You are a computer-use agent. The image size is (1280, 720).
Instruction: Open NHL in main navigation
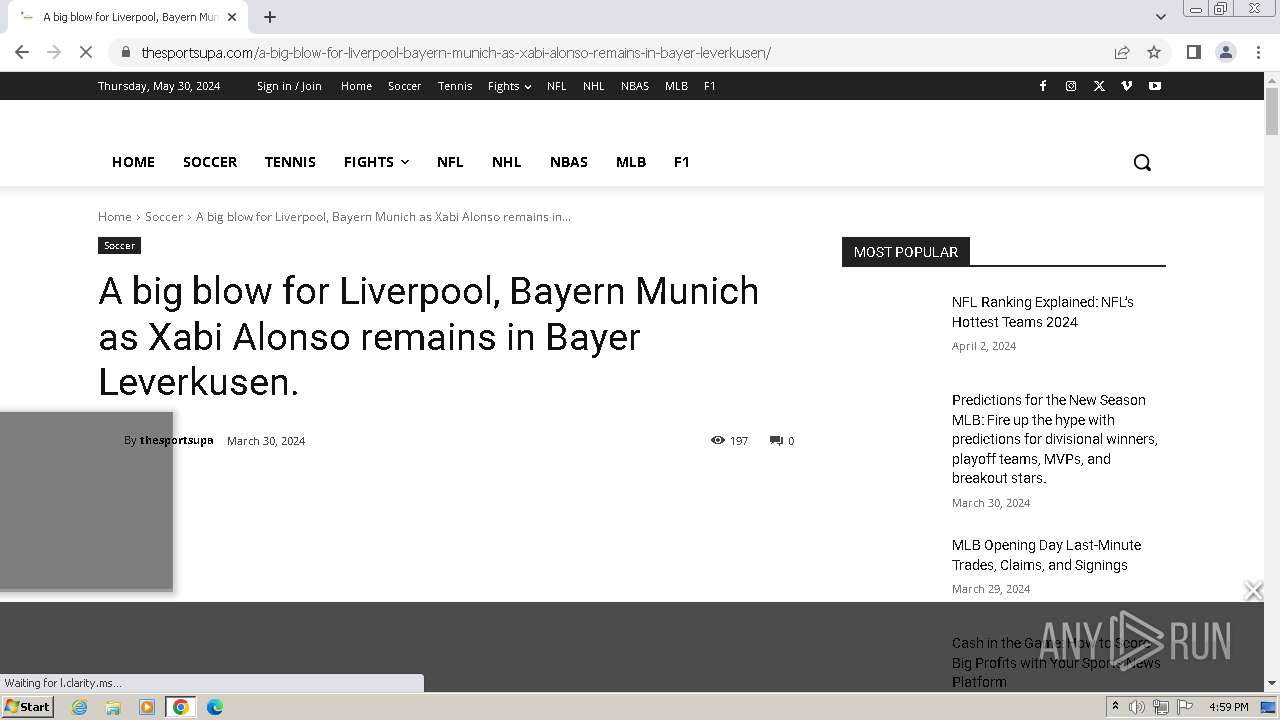(x=506, y=162)
